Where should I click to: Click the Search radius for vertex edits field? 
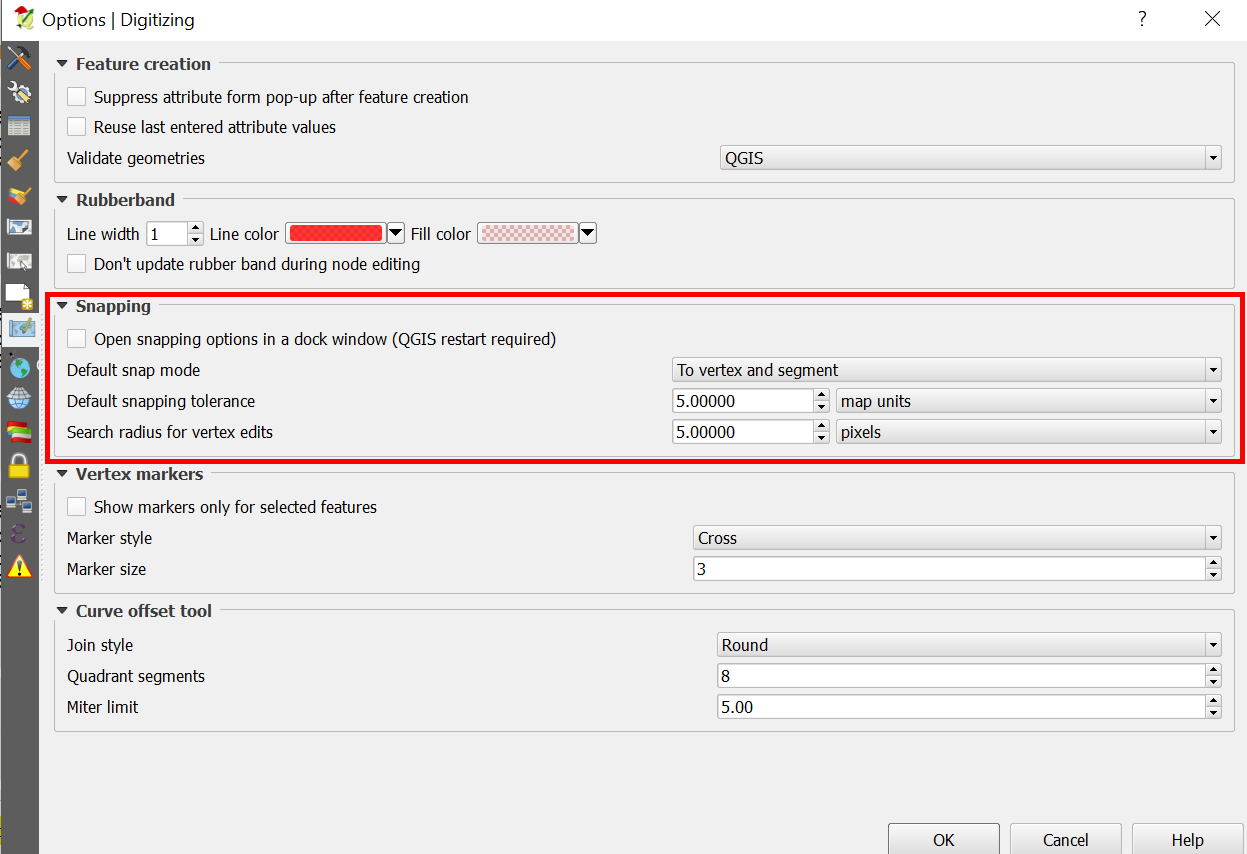[x=743, y=432]
